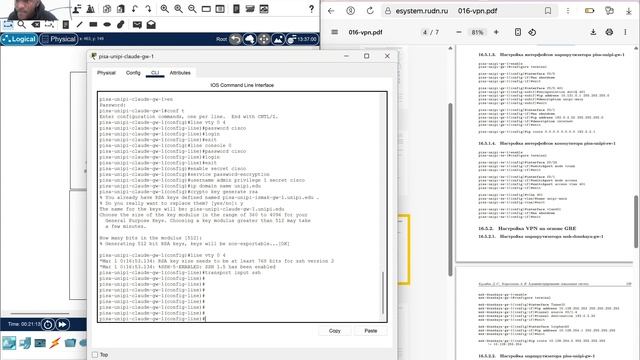This screenshot has height=360, width=640.
Task: Reset zoom in Packet Tracer toolbar
Action: [x=178, y=9]
